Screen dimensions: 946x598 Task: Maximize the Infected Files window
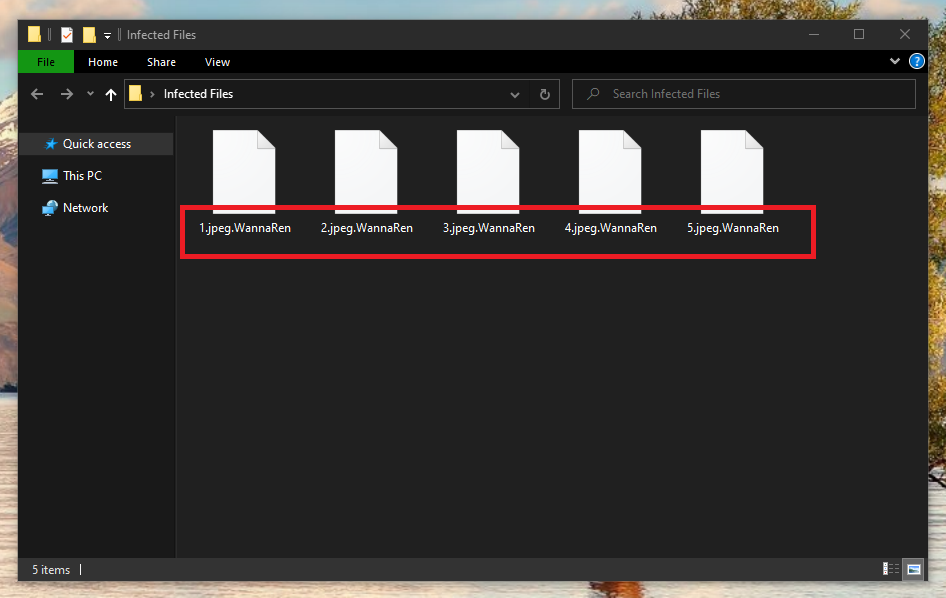859,34
